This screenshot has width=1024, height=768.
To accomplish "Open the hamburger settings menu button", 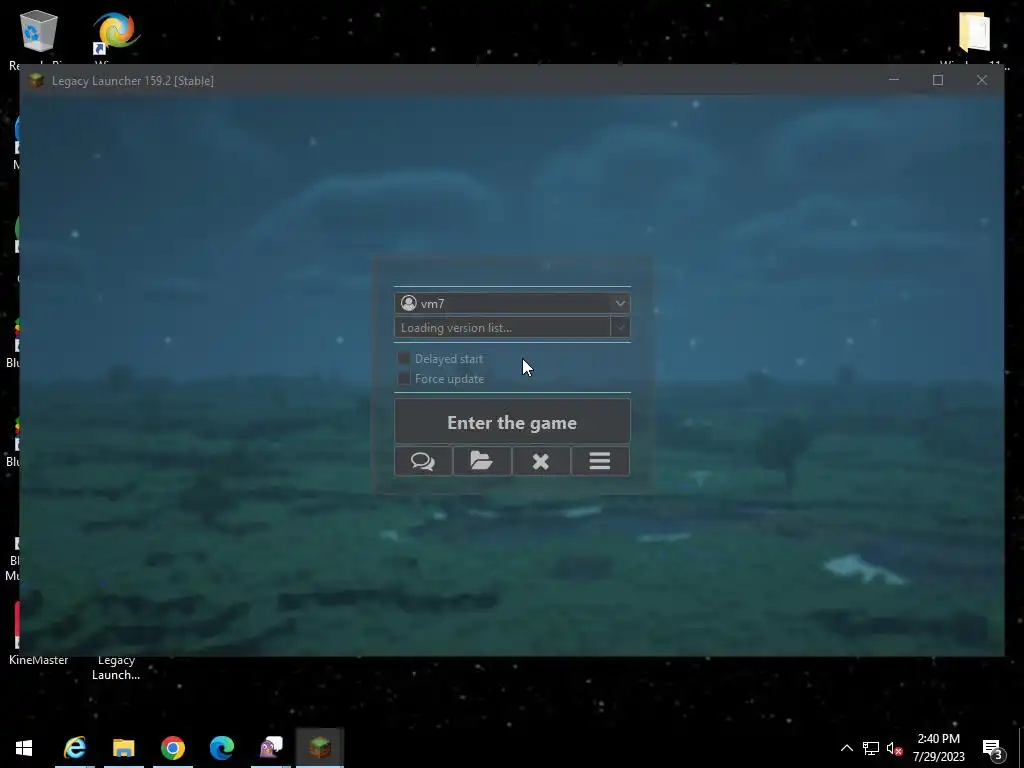I will pos(600,461).
